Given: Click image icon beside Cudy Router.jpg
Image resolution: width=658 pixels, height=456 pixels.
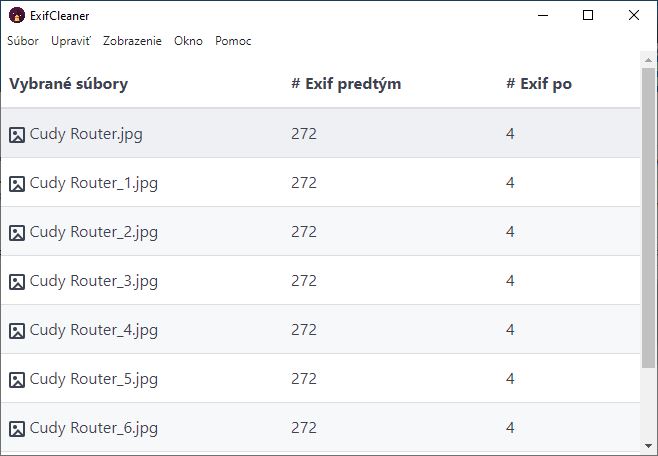Looking at the screenshot, I should 17,135.
